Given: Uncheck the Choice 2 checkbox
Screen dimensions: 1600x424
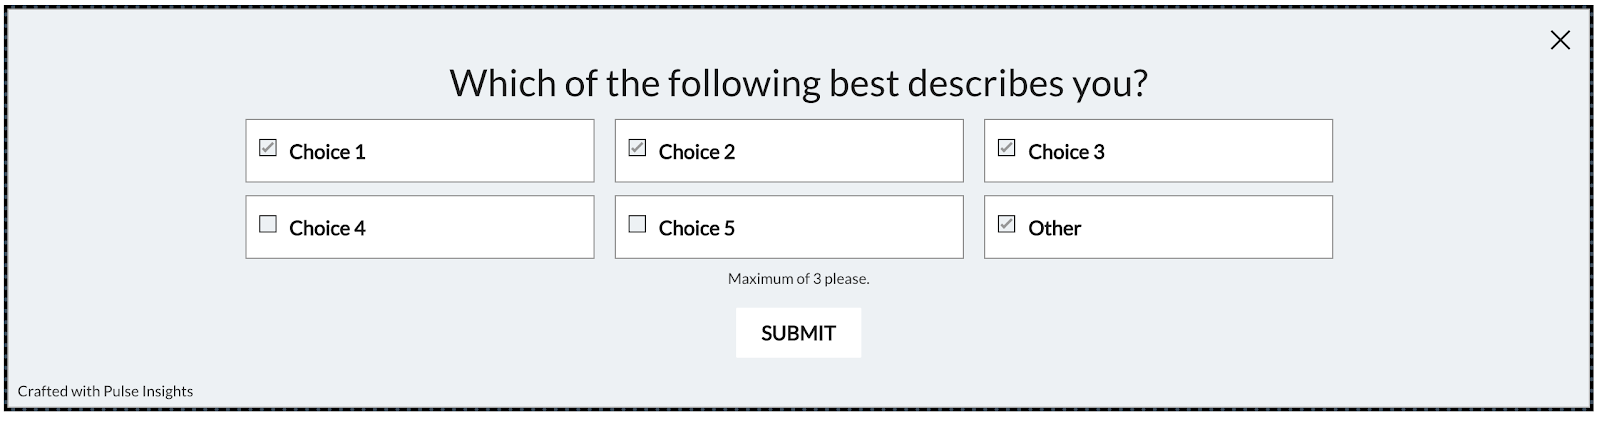Looking at the screenshot, I should [x=637, y=148].
